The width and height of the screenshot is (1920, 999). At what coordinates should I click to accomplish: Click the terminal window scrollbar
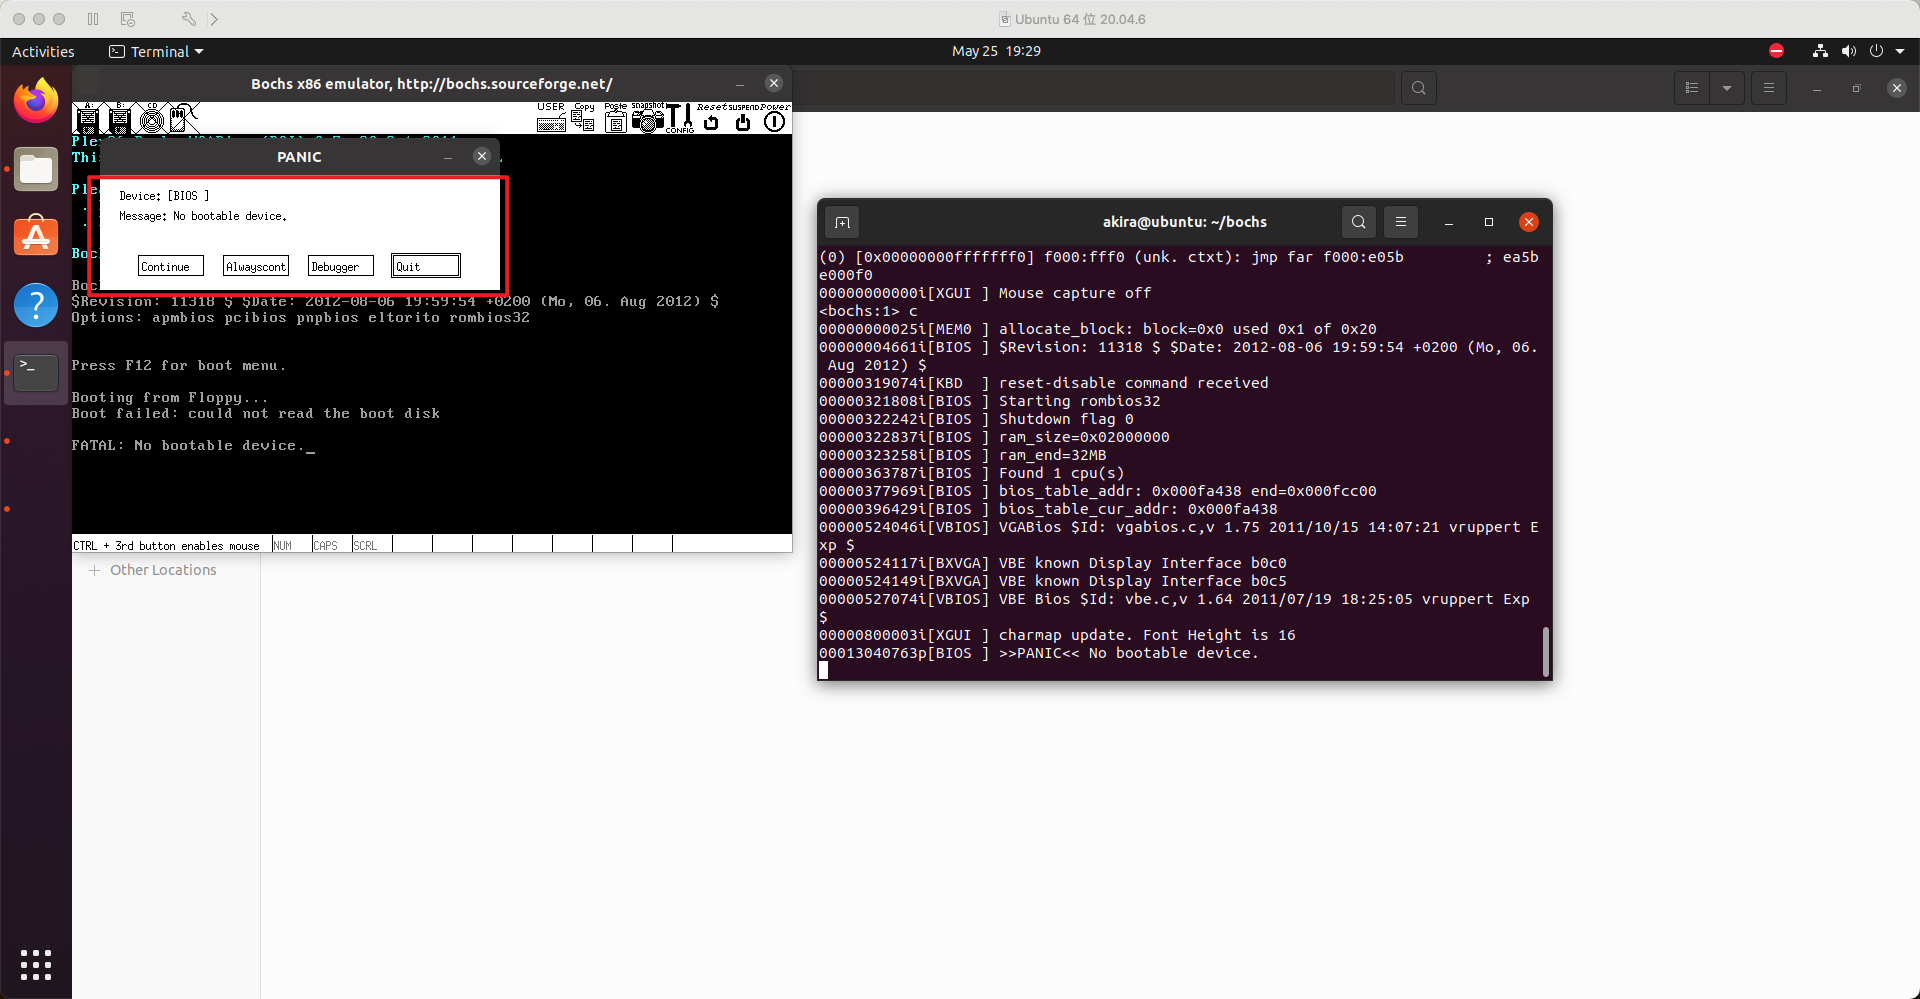click(x=1546, y=652)
